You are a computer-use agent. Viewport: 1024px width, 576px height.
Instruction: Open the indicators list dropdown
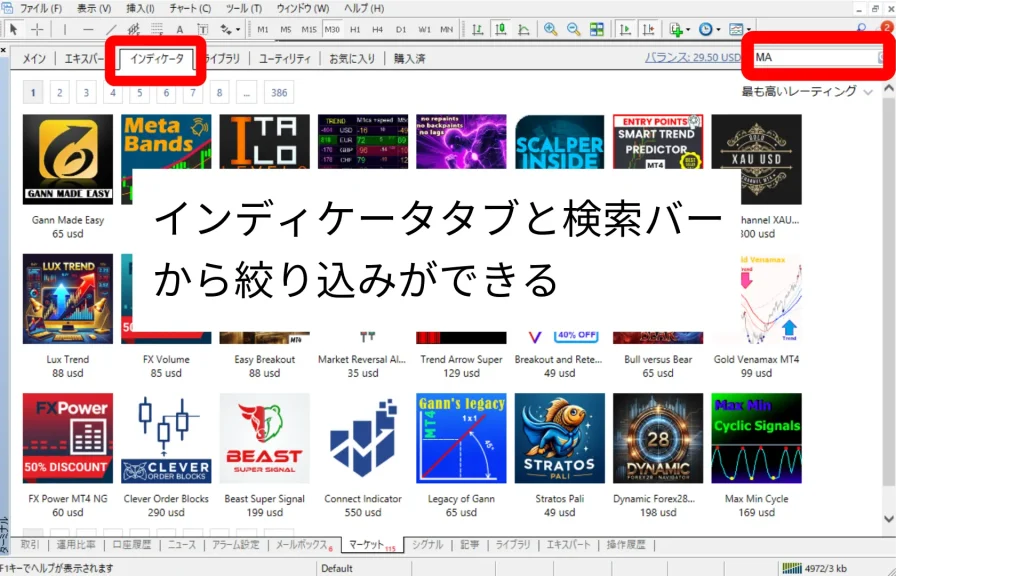click(679, 29)
